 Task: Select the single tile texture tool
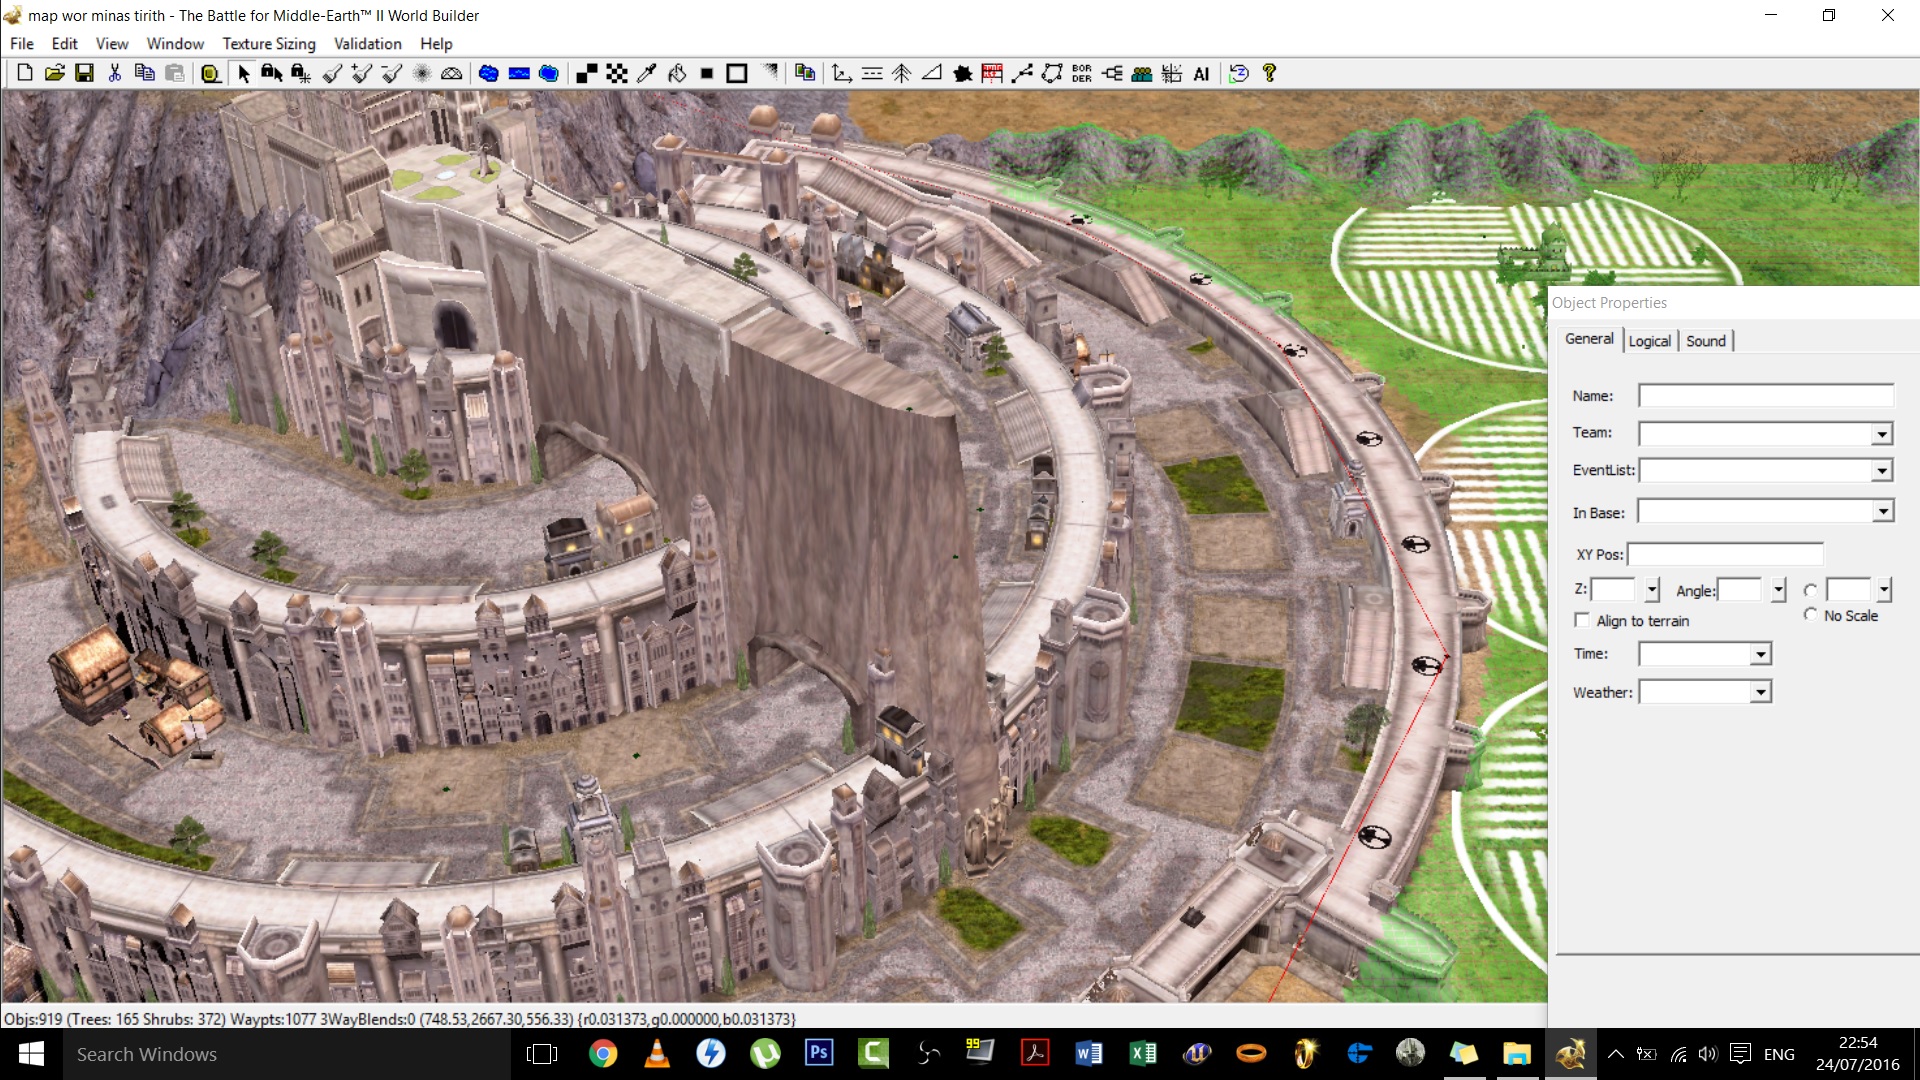coord(587,73)
